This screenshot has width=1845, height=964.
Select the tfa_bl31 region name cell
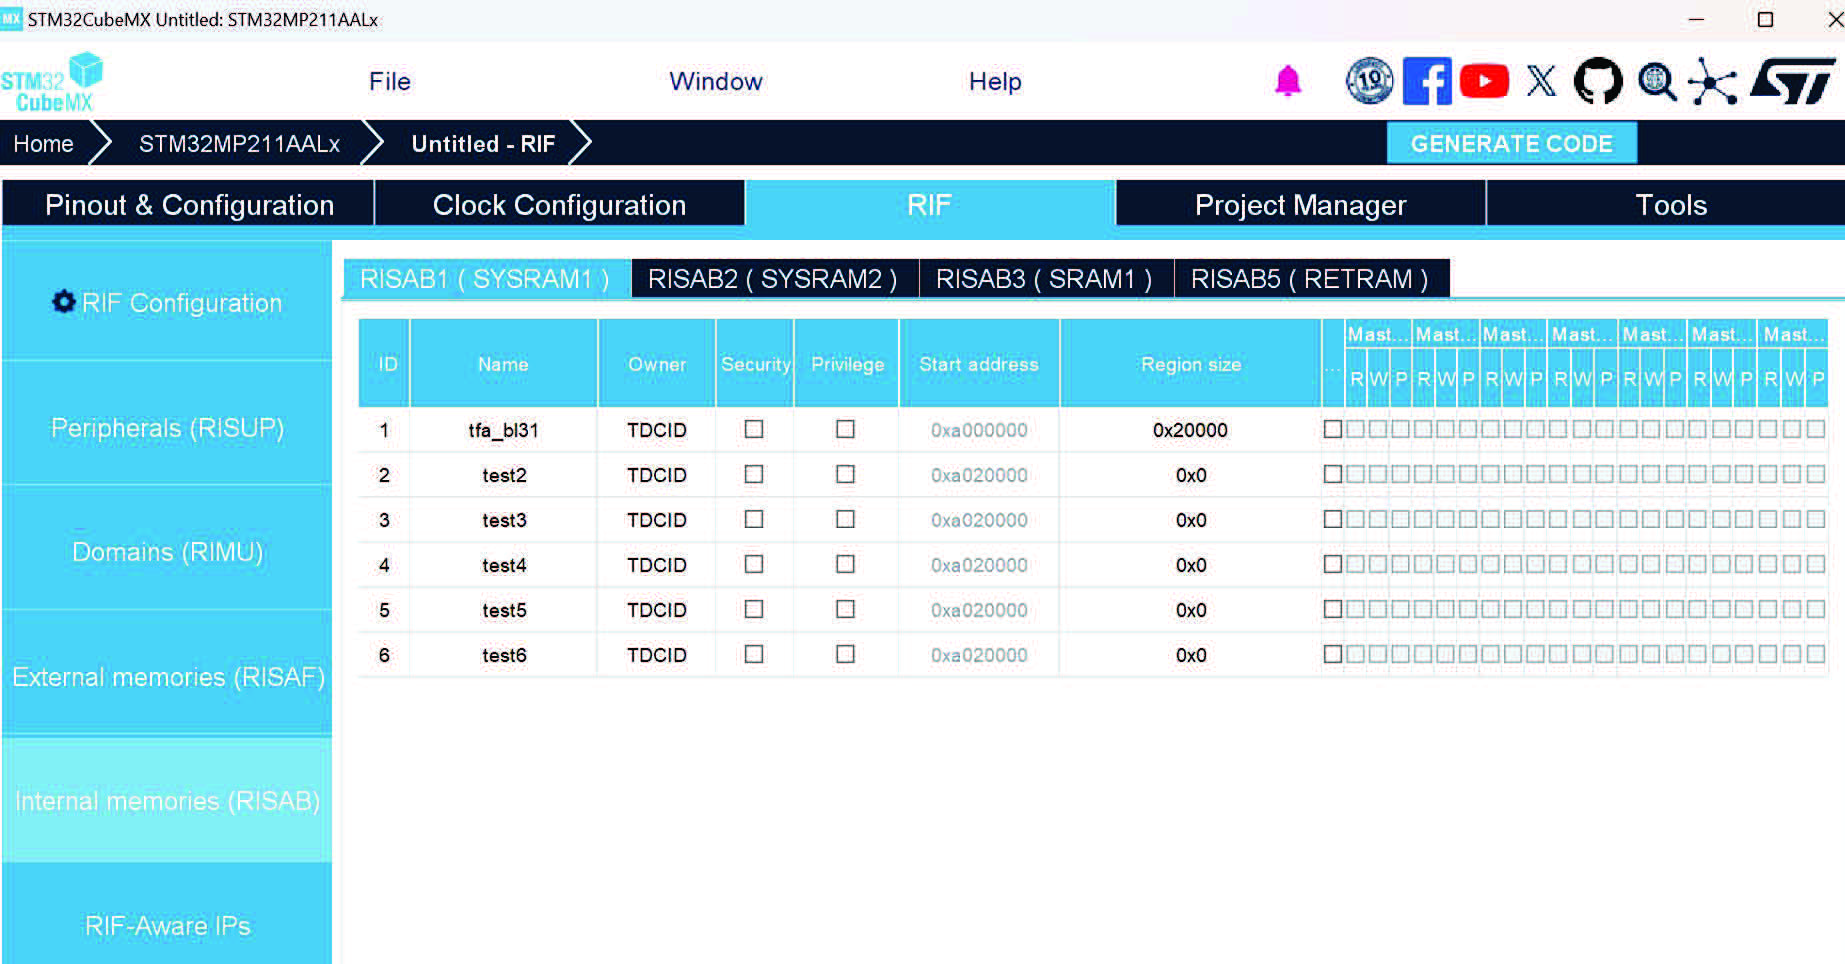[x=504, y=430]
